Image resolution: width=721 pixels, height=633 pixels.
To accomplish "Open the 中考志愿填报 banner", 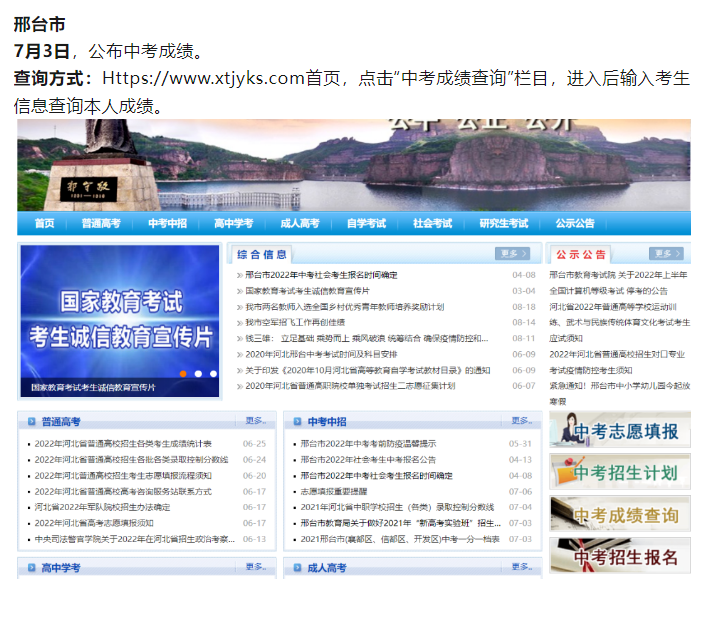I will click(619, 431).
